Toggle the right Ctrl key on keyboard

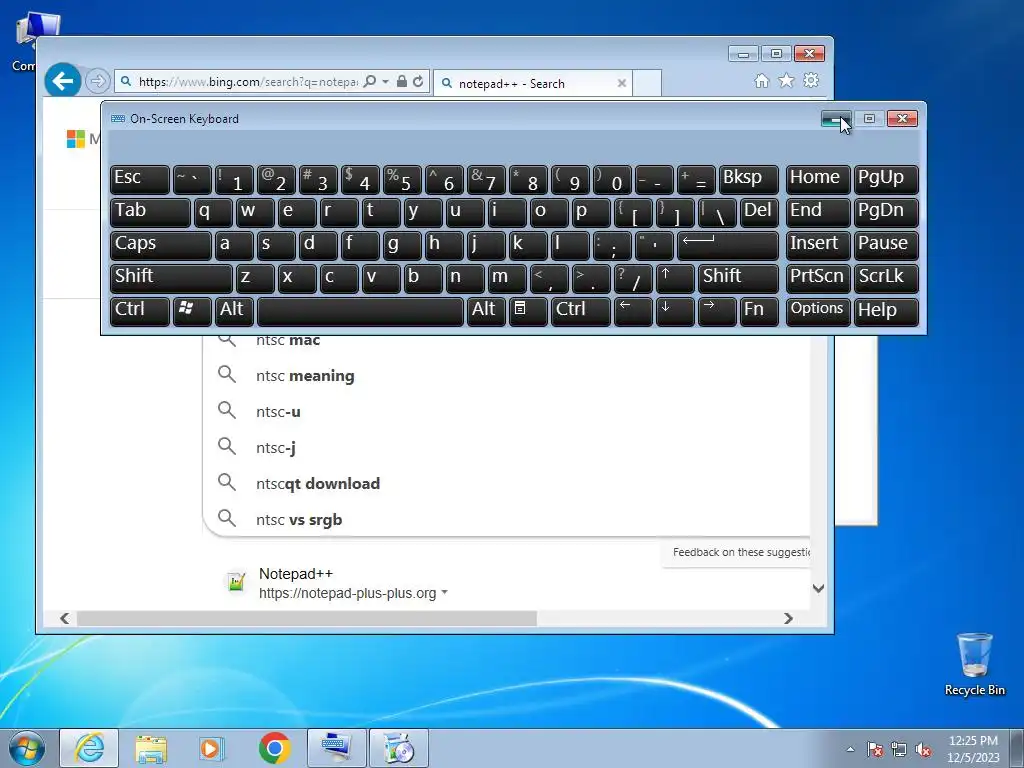[x=581, y=311]
